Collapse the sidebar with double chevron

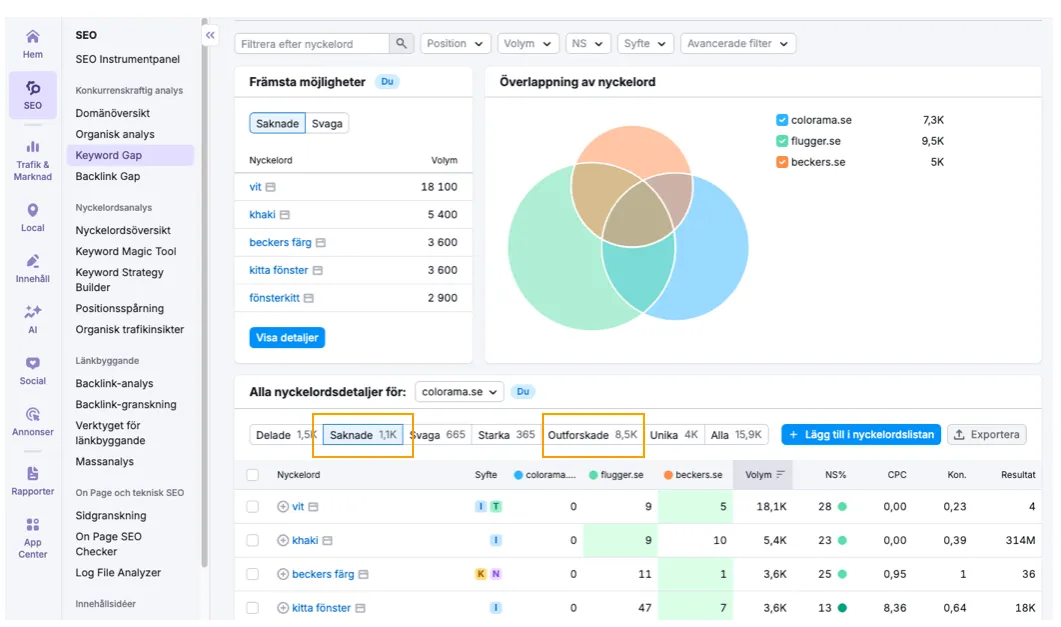(210, 35)
